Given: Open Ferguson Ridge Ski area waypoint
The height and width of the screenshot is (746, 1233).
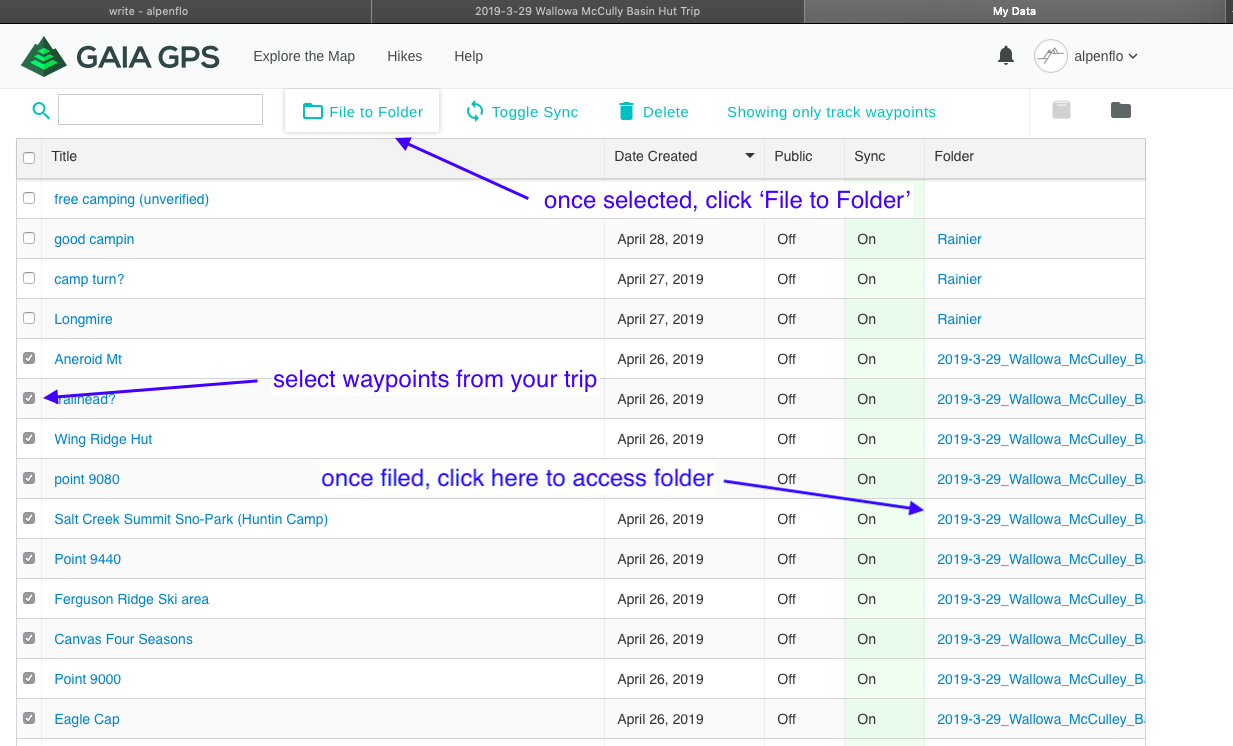Looking at the screenshot, I should (x=131, y=599).
